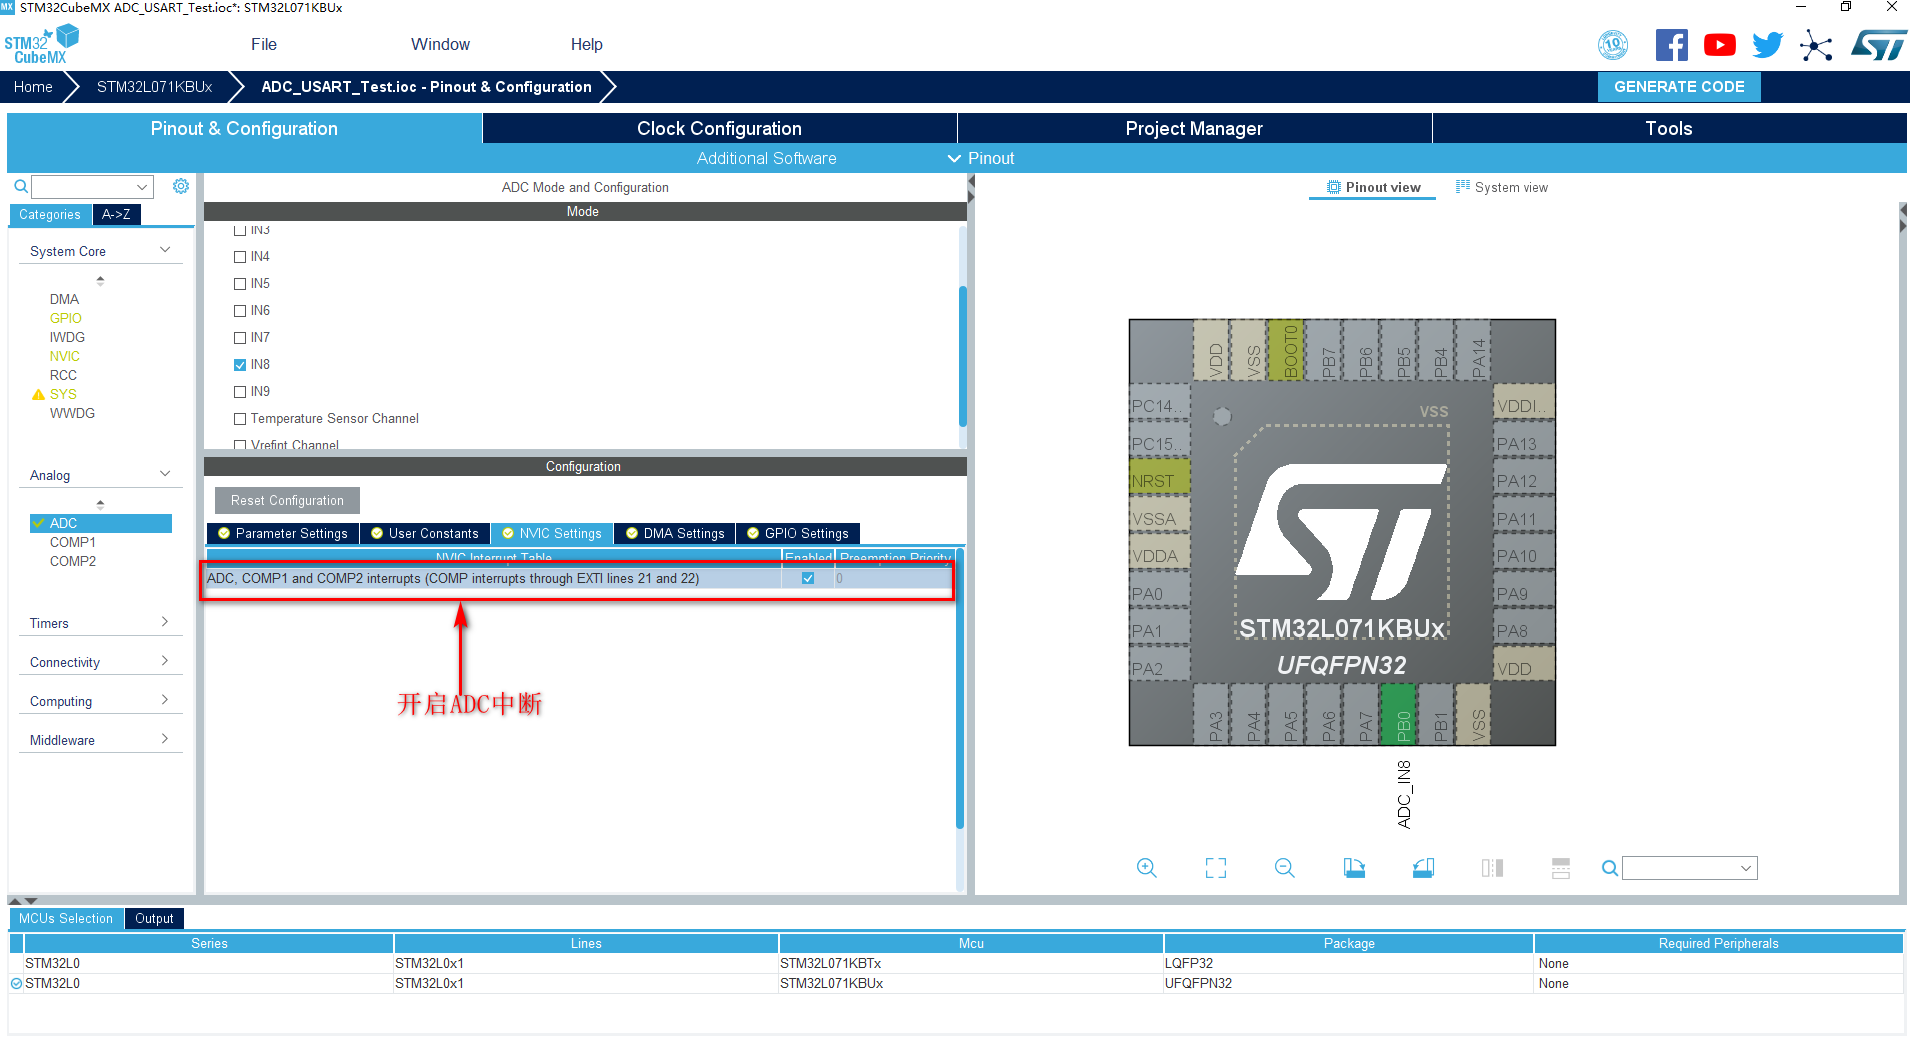Switch to Clock Configuration tab

(720, 128)
